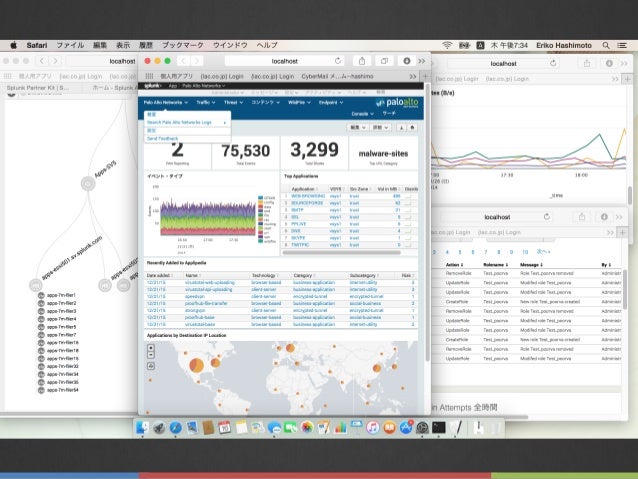Screen dimensions: 638x479
Task: Open the 個人用アプリ bookmark in front window
Action: [x=177, y=76]
